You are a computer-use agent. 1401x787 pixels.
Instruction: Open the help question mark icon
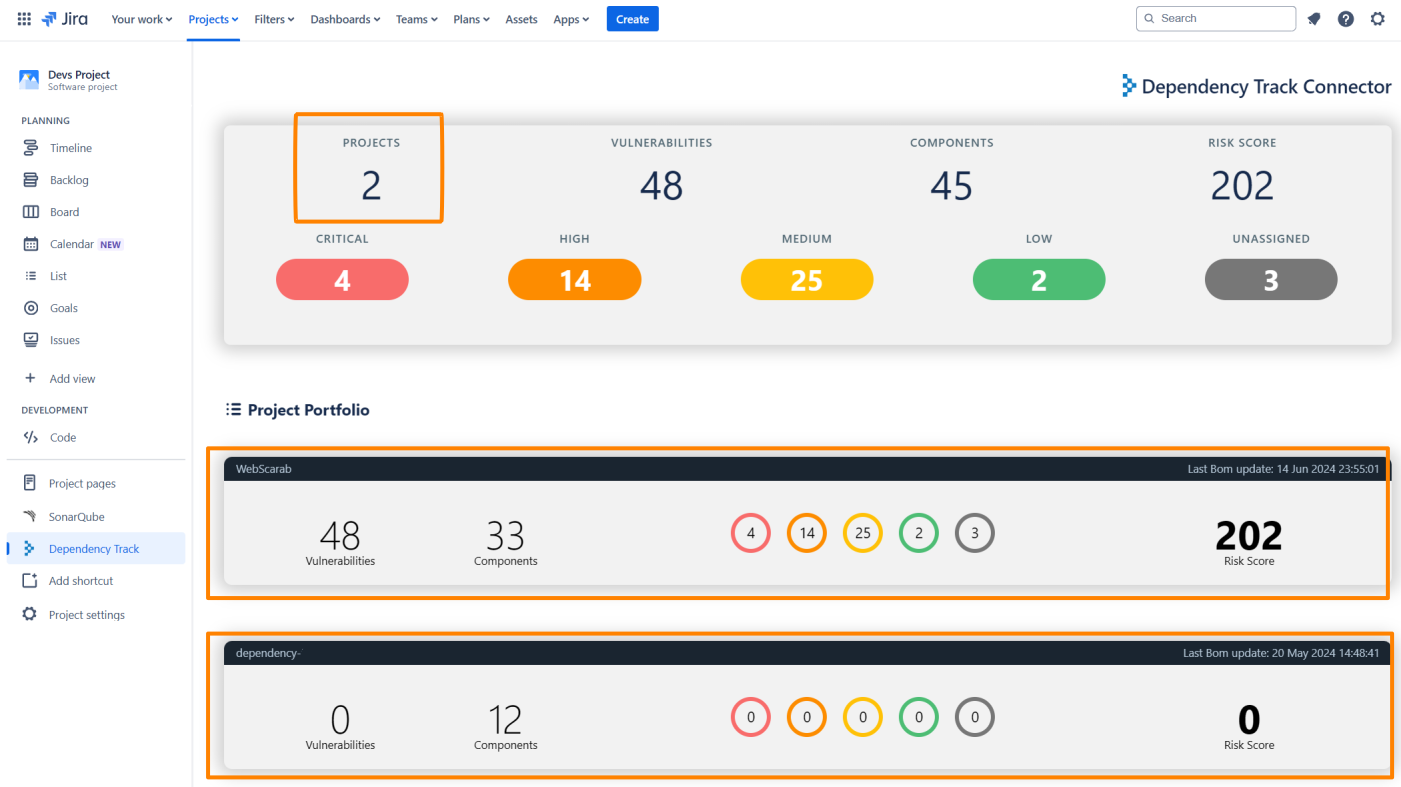coord(1346,19)
